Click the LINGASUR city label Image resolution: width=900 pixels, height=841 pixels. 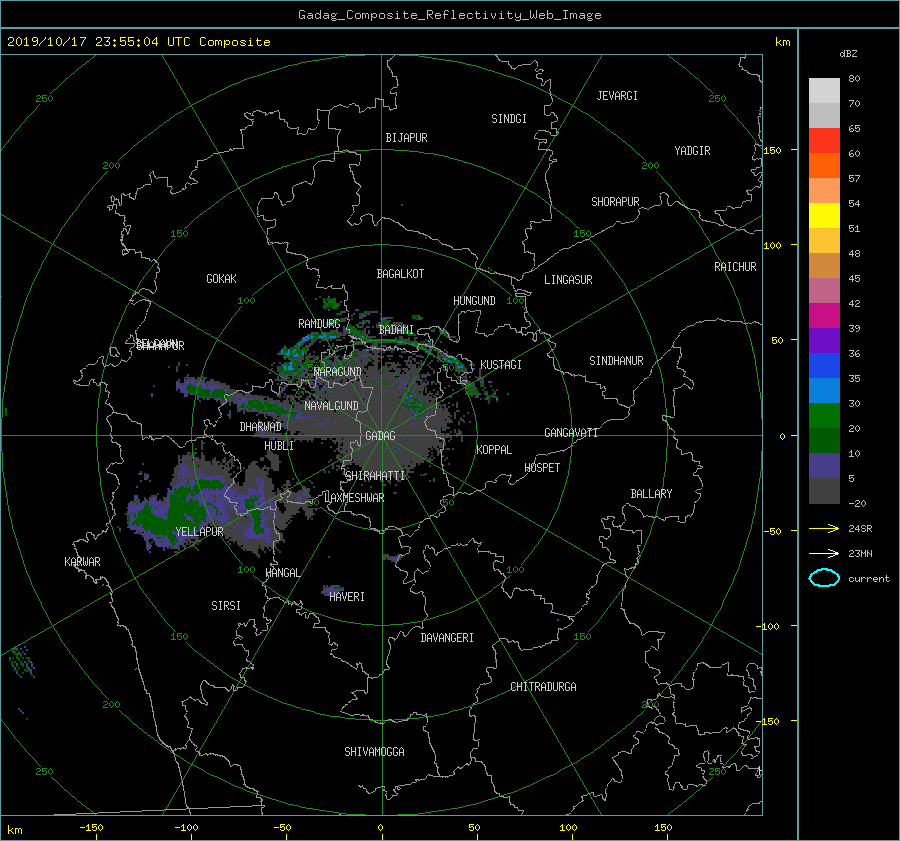click(568, 280)
